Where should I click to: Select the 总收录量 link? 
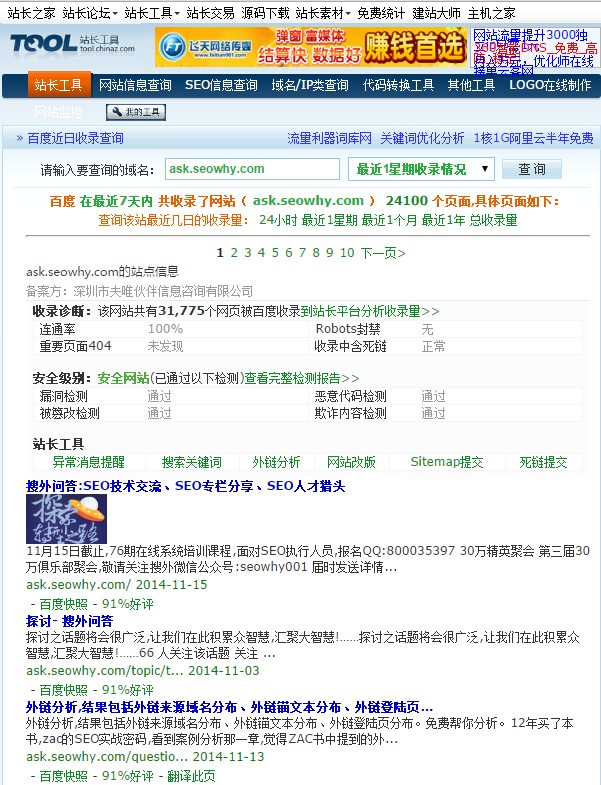pos(494,220)
